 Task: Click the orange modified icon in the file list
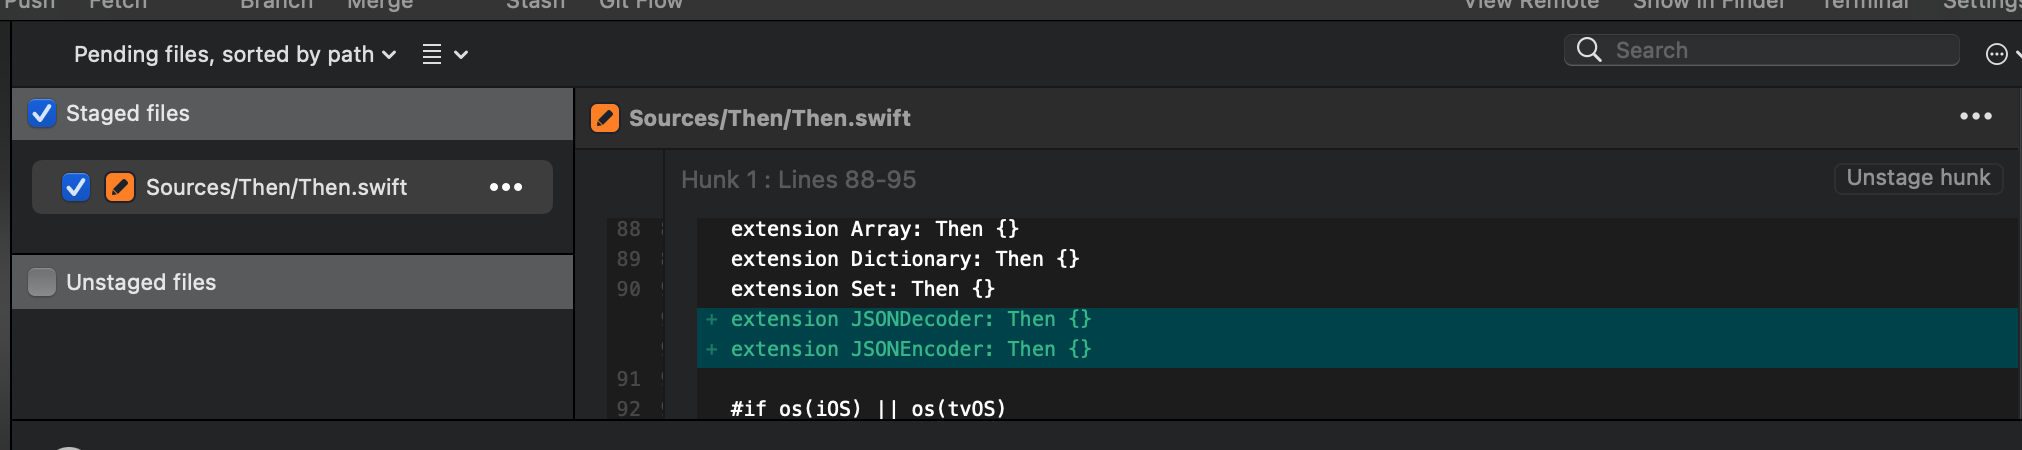click(120, 187)
